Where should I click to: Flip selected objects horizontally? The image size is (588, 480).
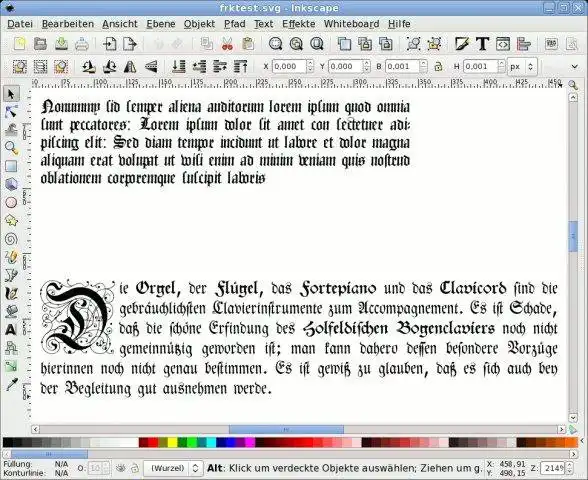[130, 67]
